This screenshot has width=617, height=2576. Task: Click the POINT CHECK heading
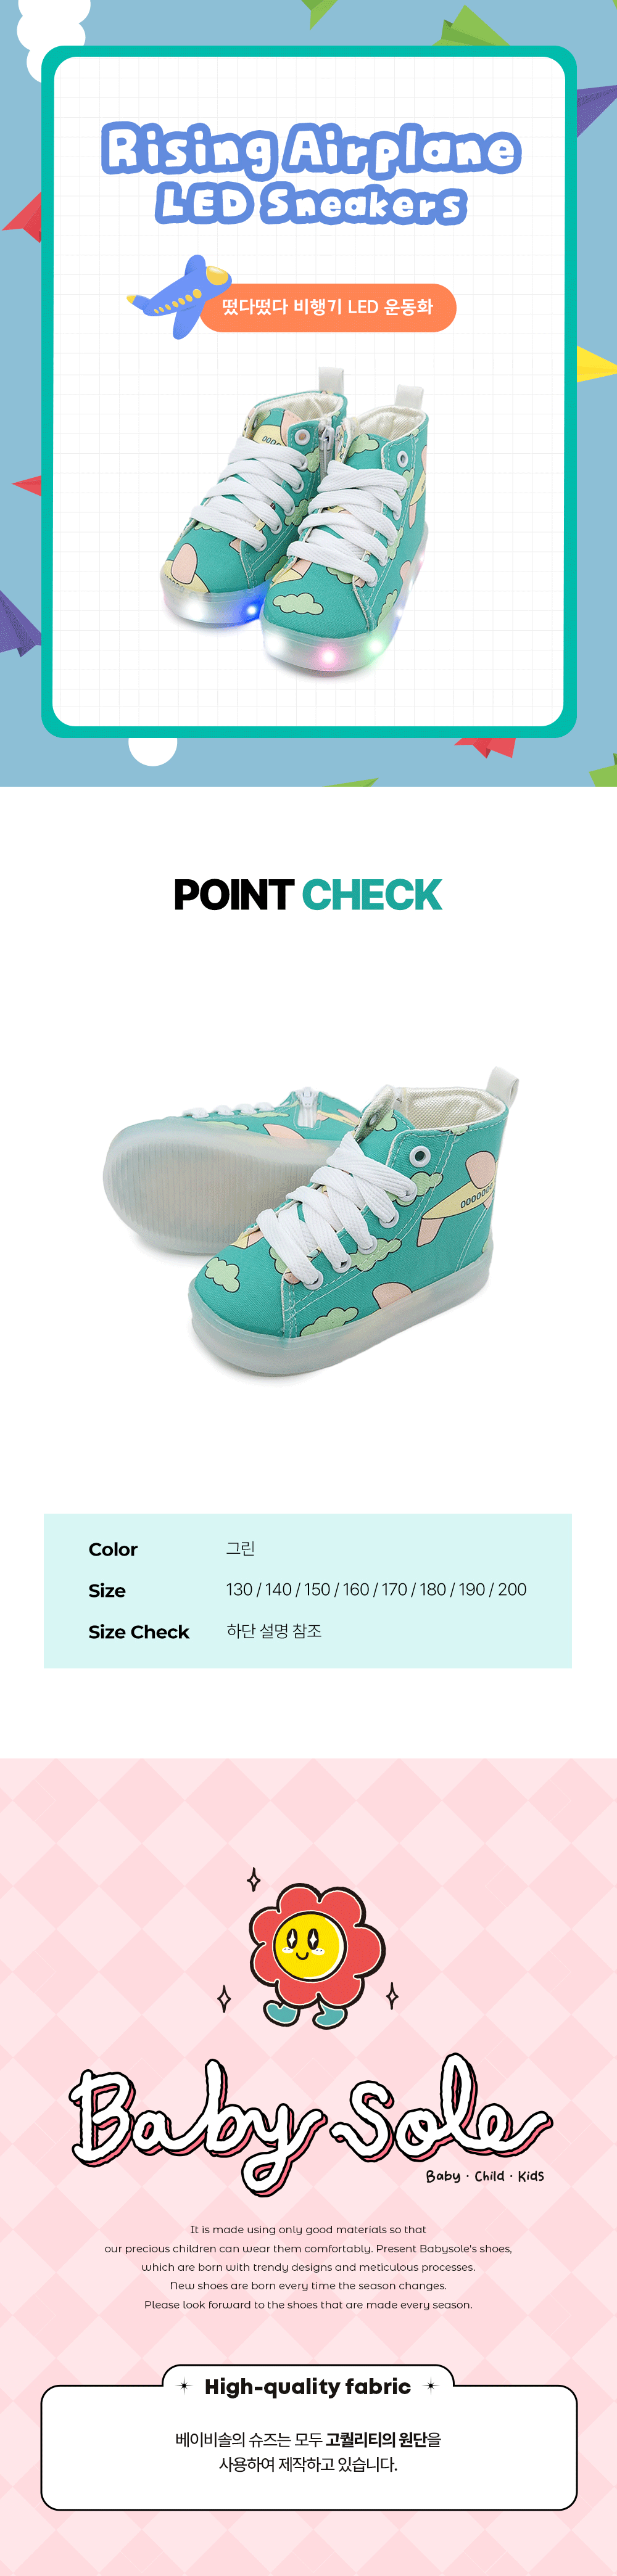308,895
